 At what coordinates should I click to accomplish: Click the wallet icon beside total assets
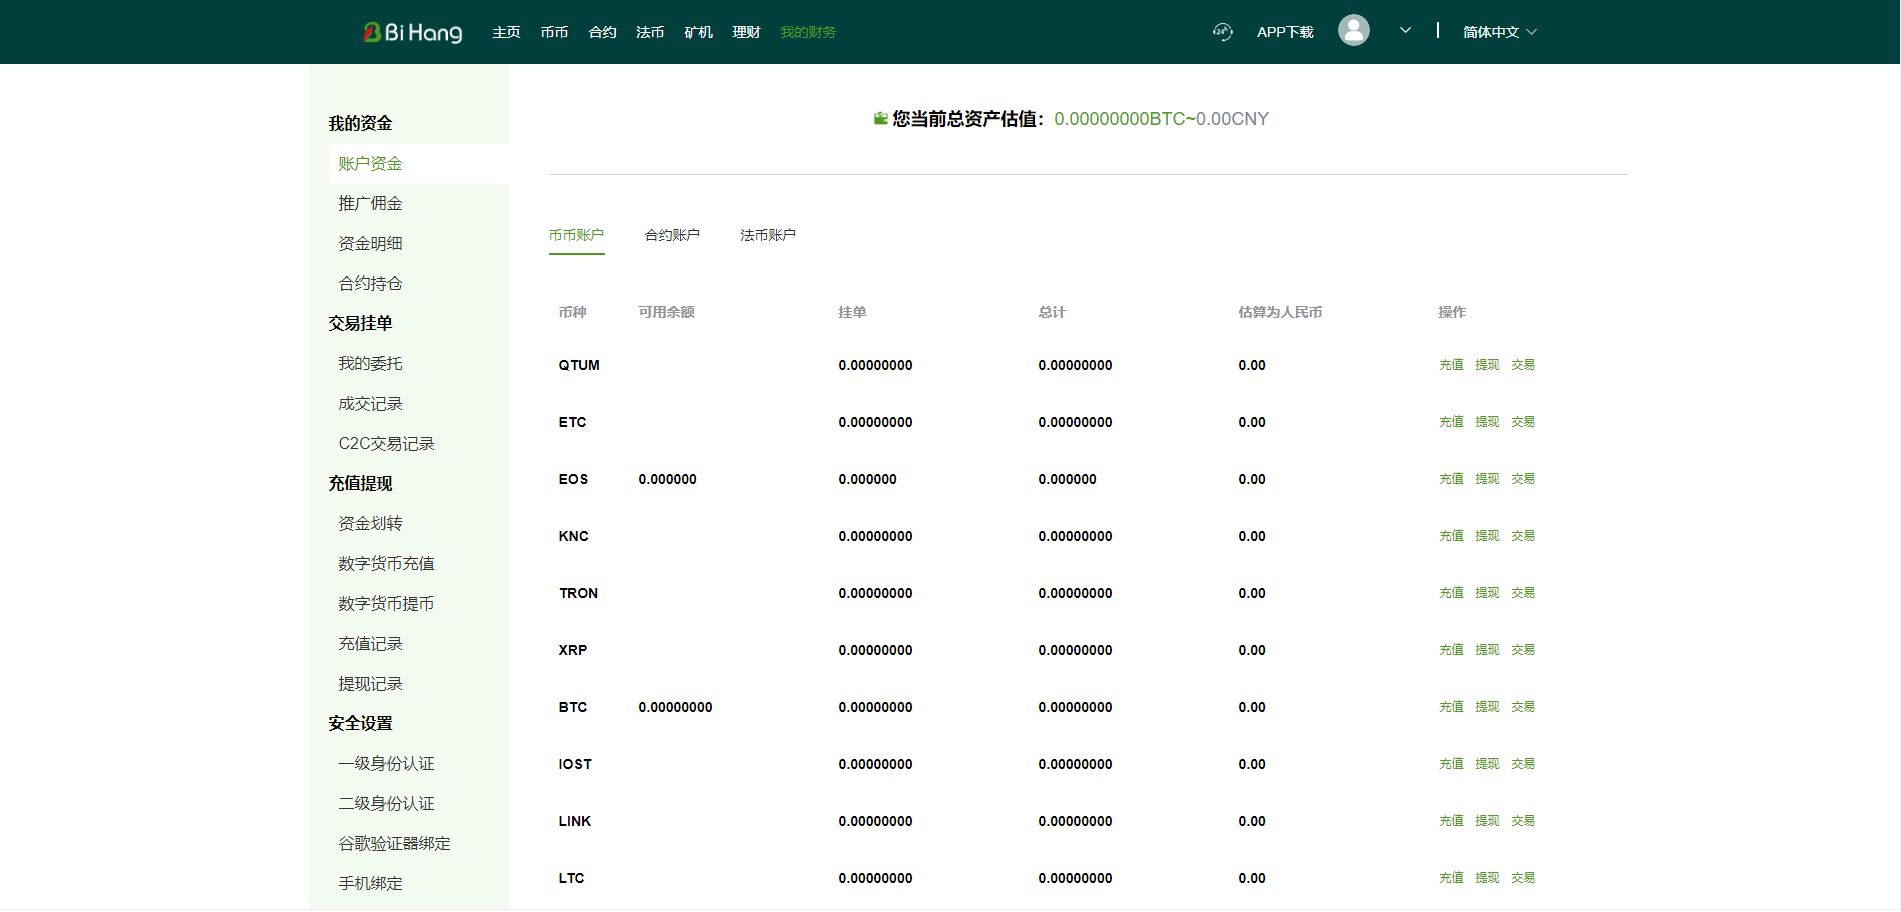click(x=880, y=119)
